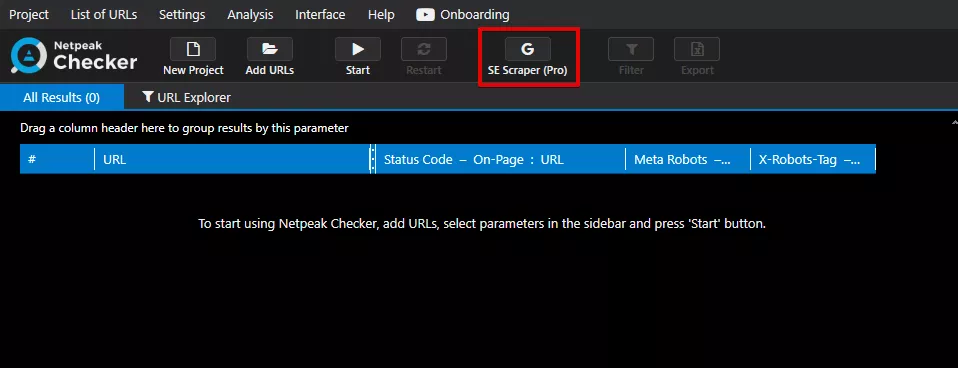The image size is (958, 368).
Task: Click the YouTube Onboarding icon
Action: (425, 15)
